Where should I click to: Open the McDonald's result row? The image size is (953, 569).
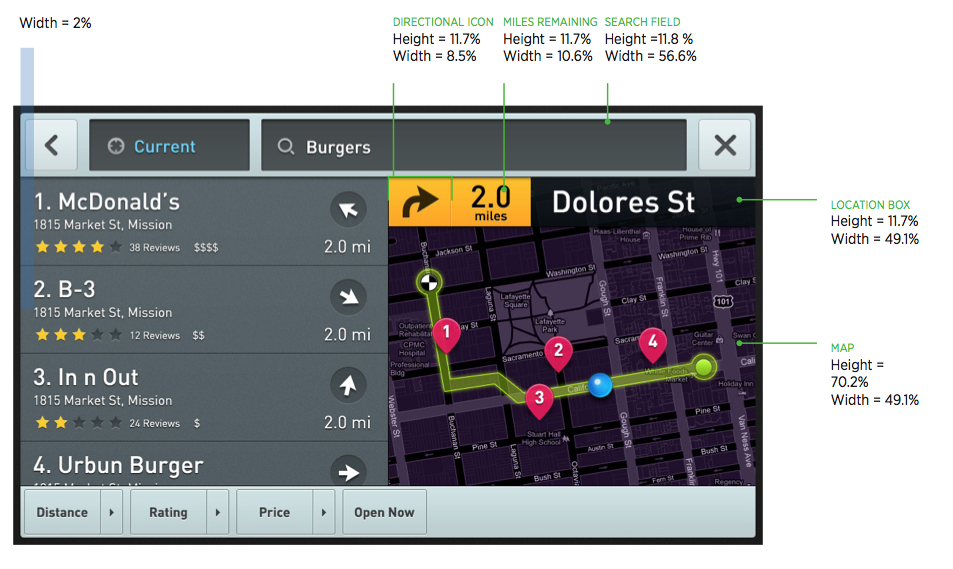click(x=204, y=222)
